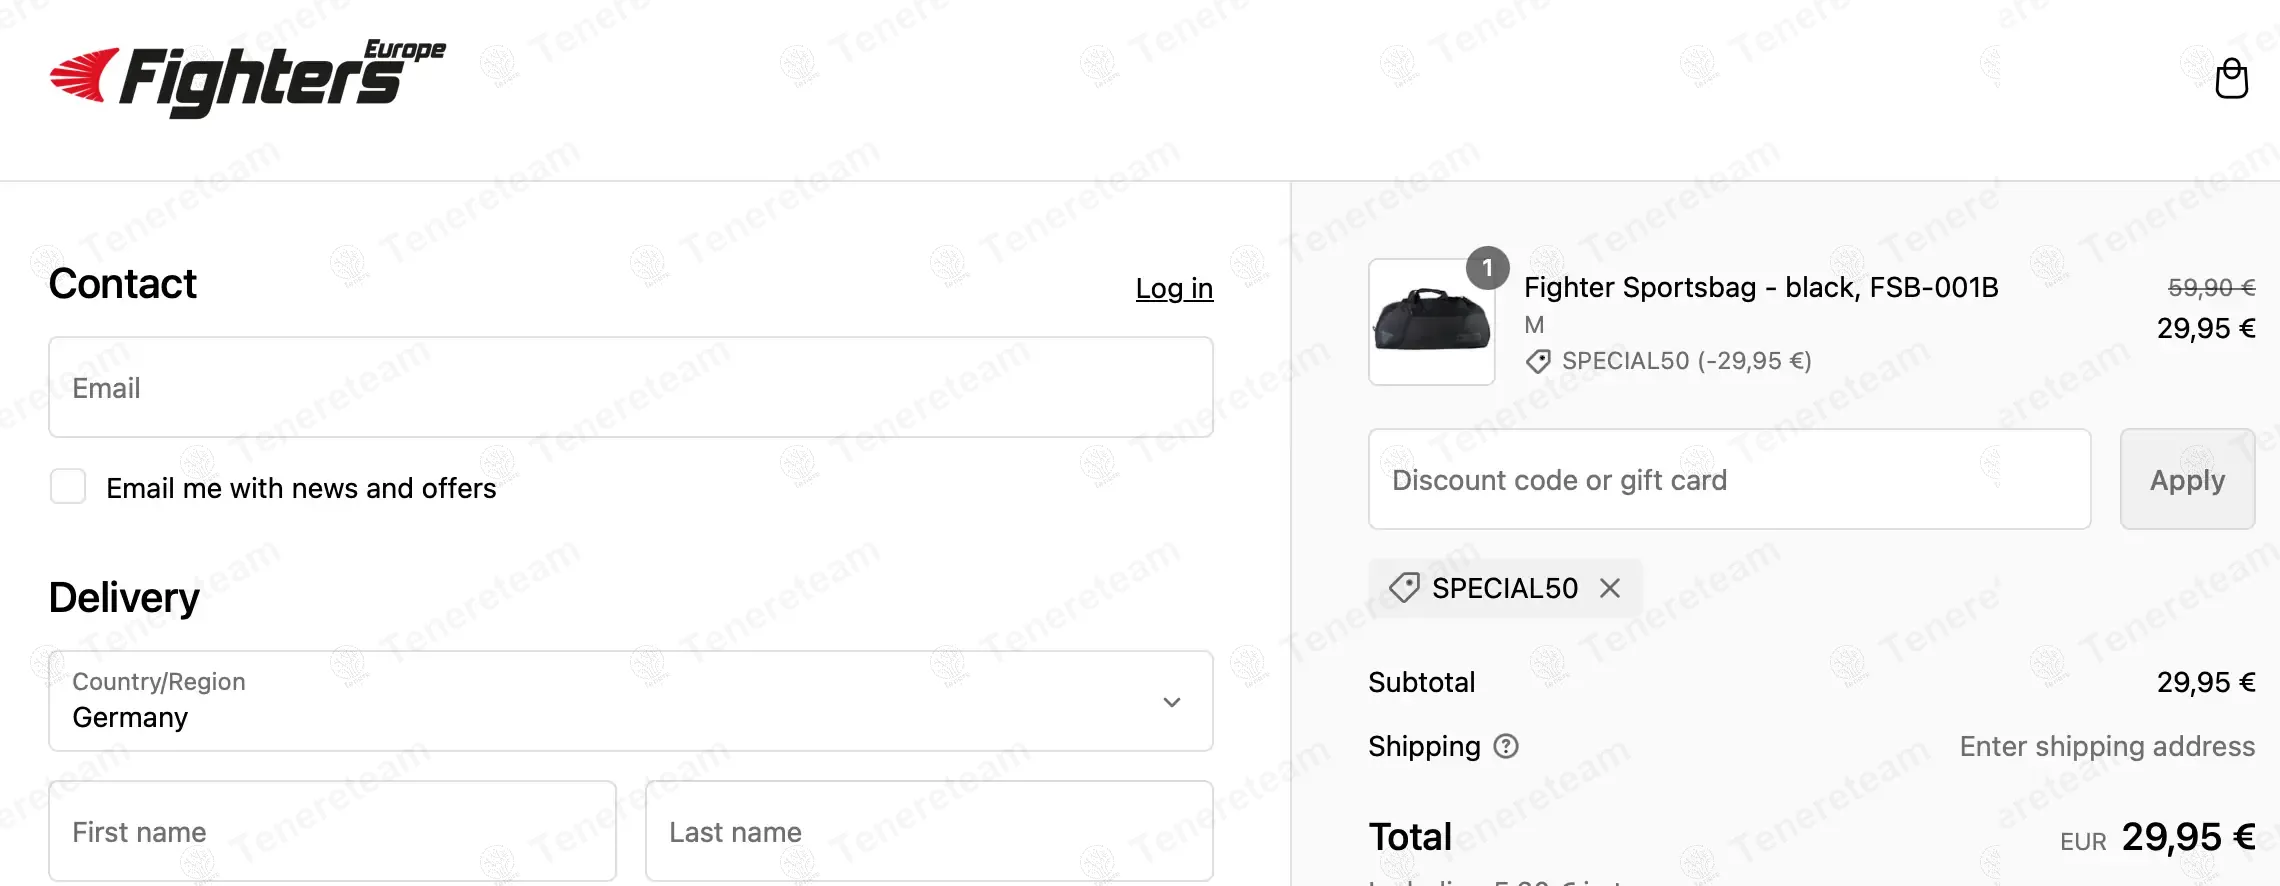Image resolution: width=2280 pixels, height=886 pixels.
Task: Open the shopping bag cart icon
Action: 2231,79
